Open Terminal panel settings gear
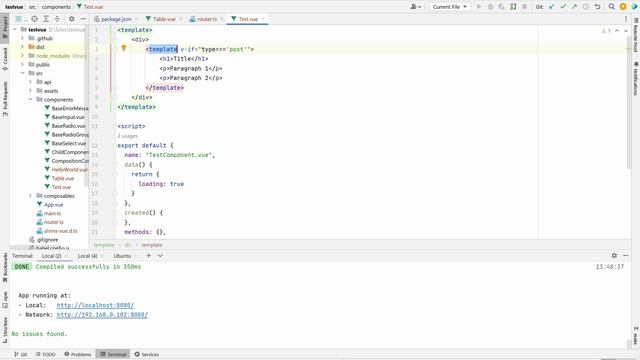640x360 pixels. click(614, 256)
